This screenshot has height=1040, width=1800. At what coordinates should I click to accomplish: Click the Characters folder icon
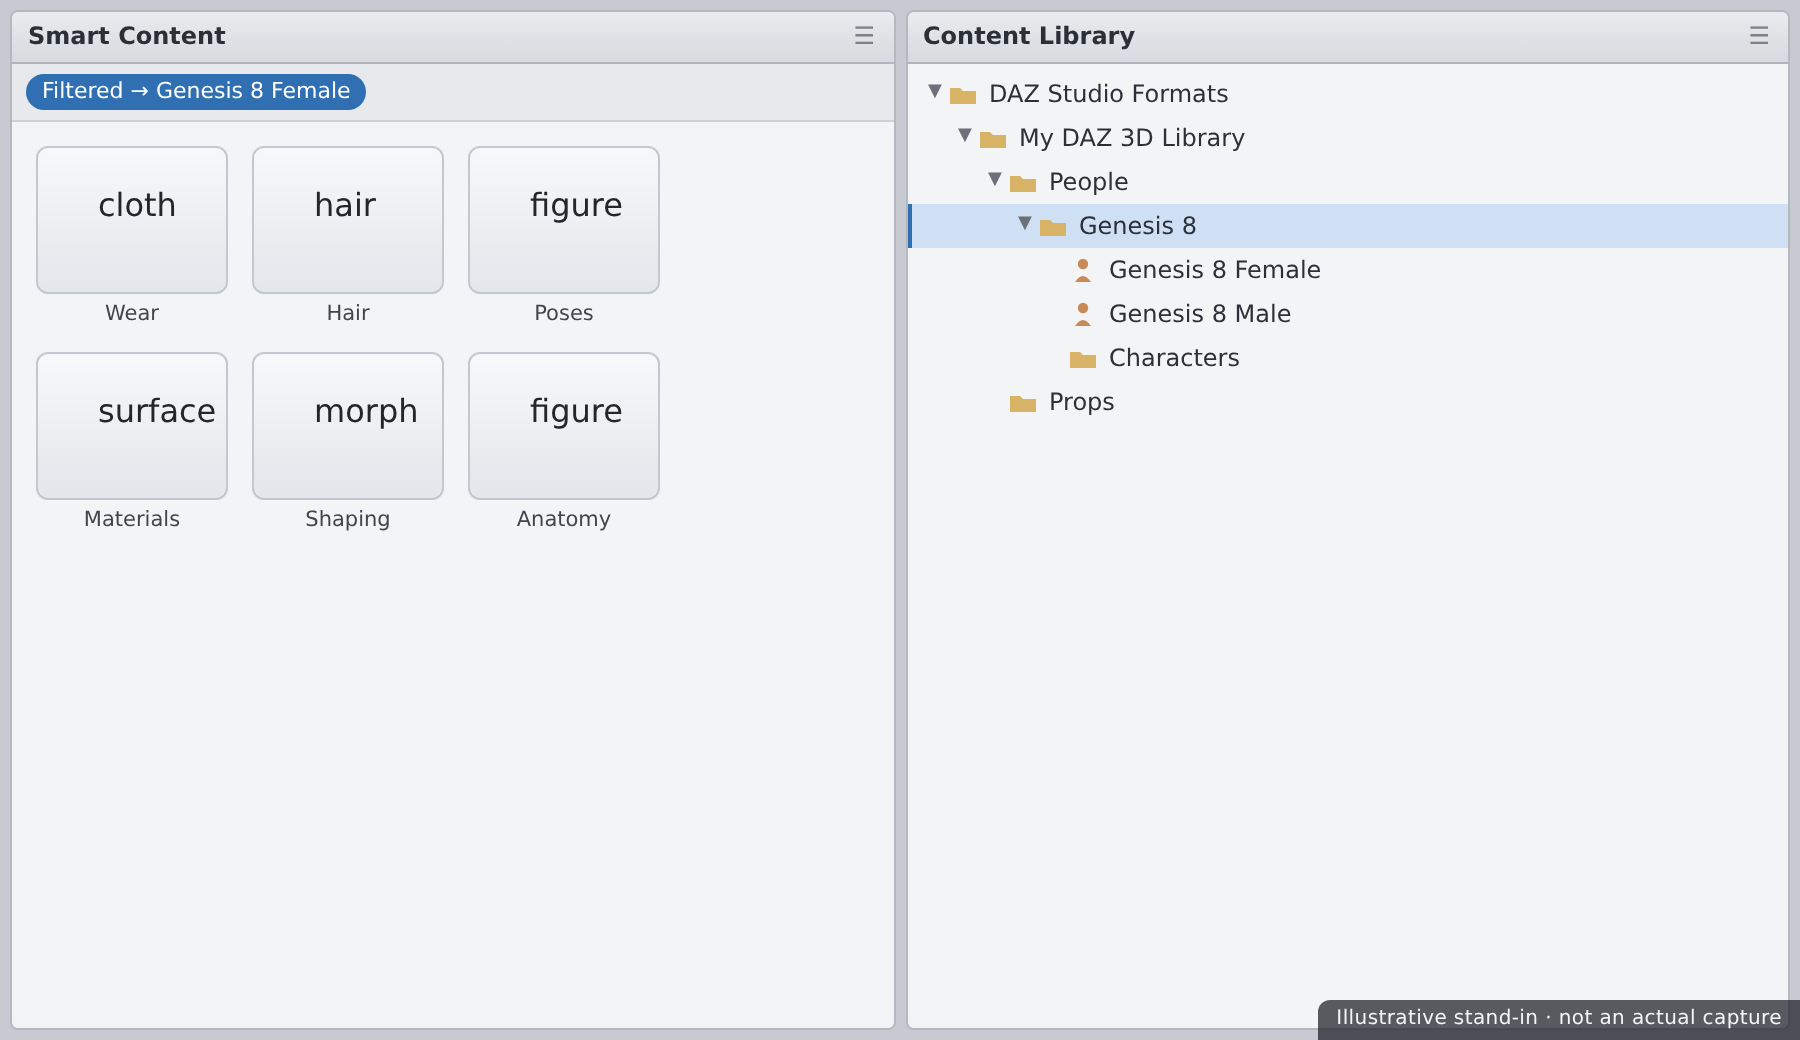coord(1083,359)
